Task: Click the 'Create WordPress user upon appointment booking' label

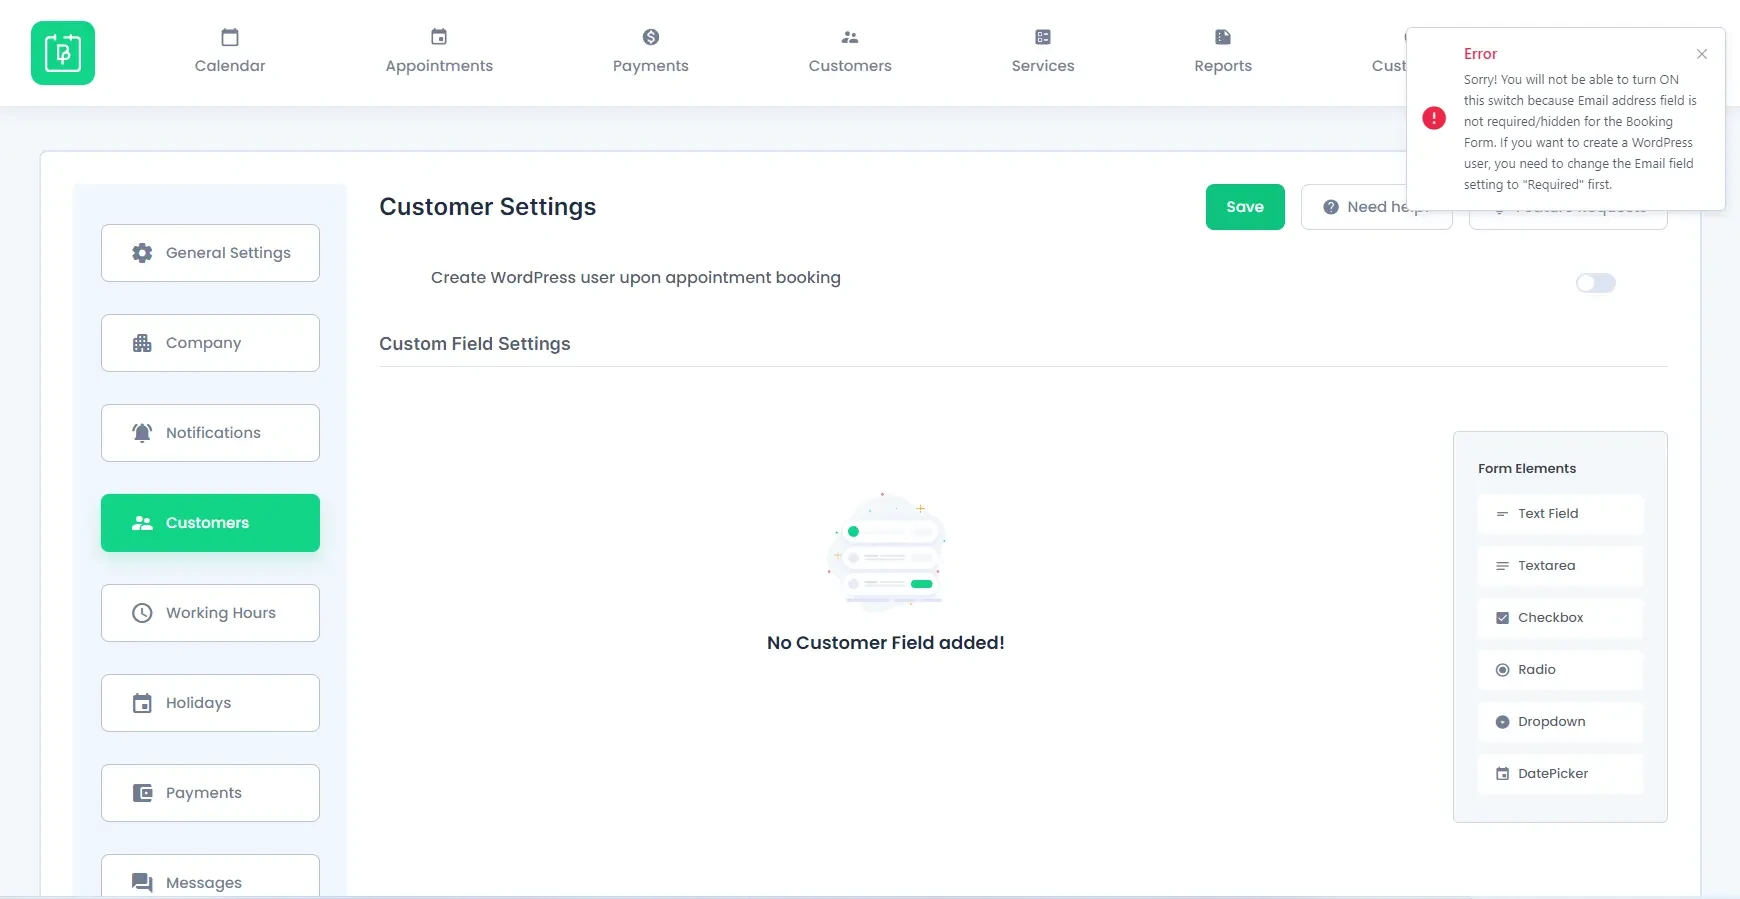Action: tap(636, 278)
